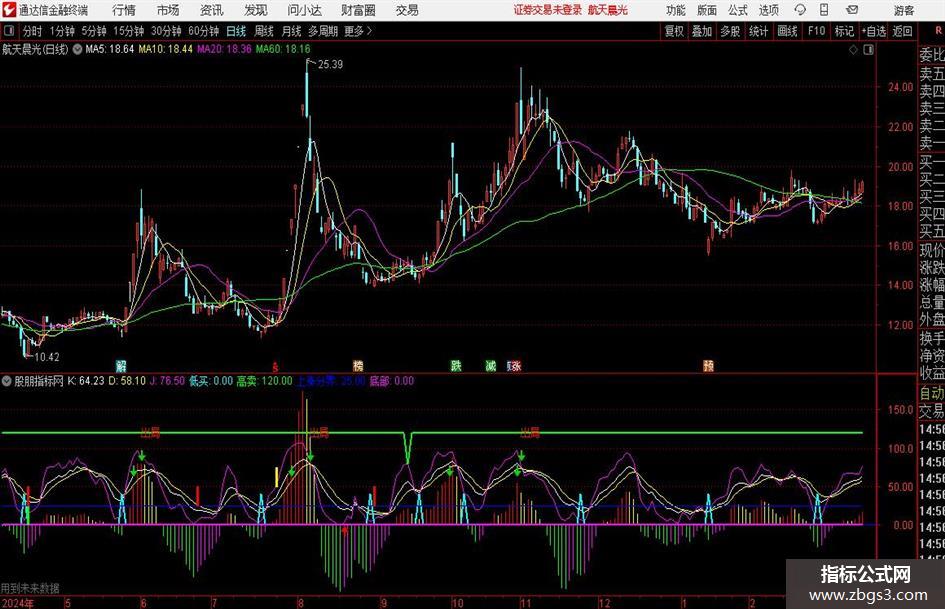This screenshot has width=945, height=609.
Task: Click the 2024年 date axis label
Action: coord(17,603)
